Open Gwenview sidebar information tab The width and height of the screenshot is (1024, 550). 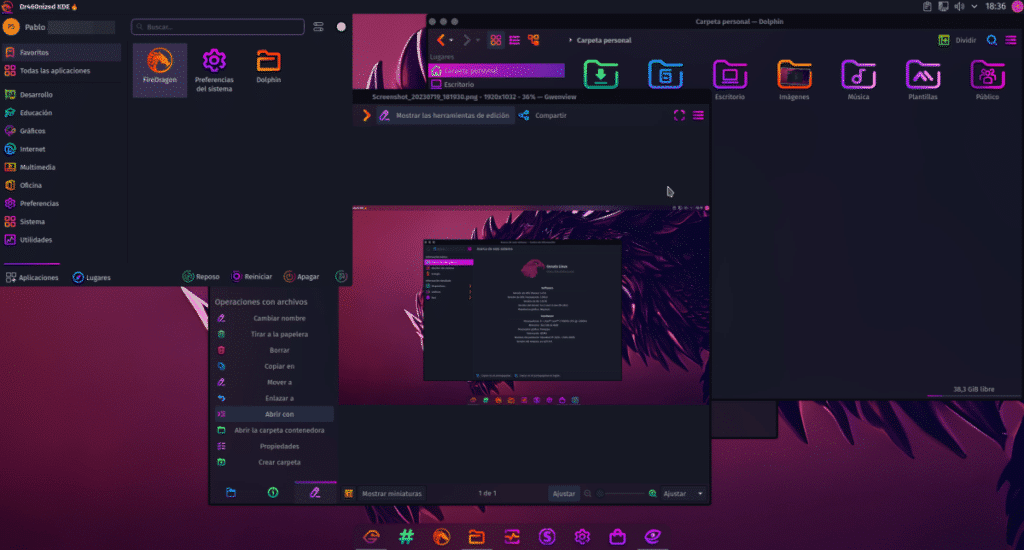click(x=273, y=493)
